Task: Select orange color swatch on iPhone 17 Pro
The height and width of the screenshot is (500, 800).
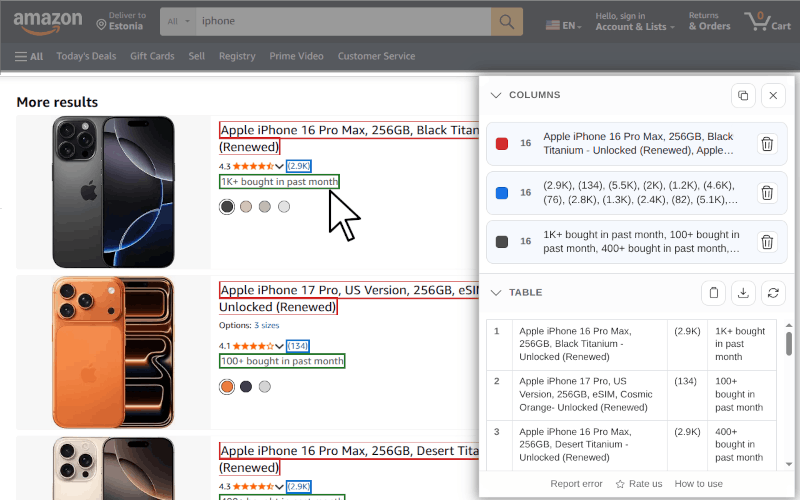Action: (x=227, y=387)
